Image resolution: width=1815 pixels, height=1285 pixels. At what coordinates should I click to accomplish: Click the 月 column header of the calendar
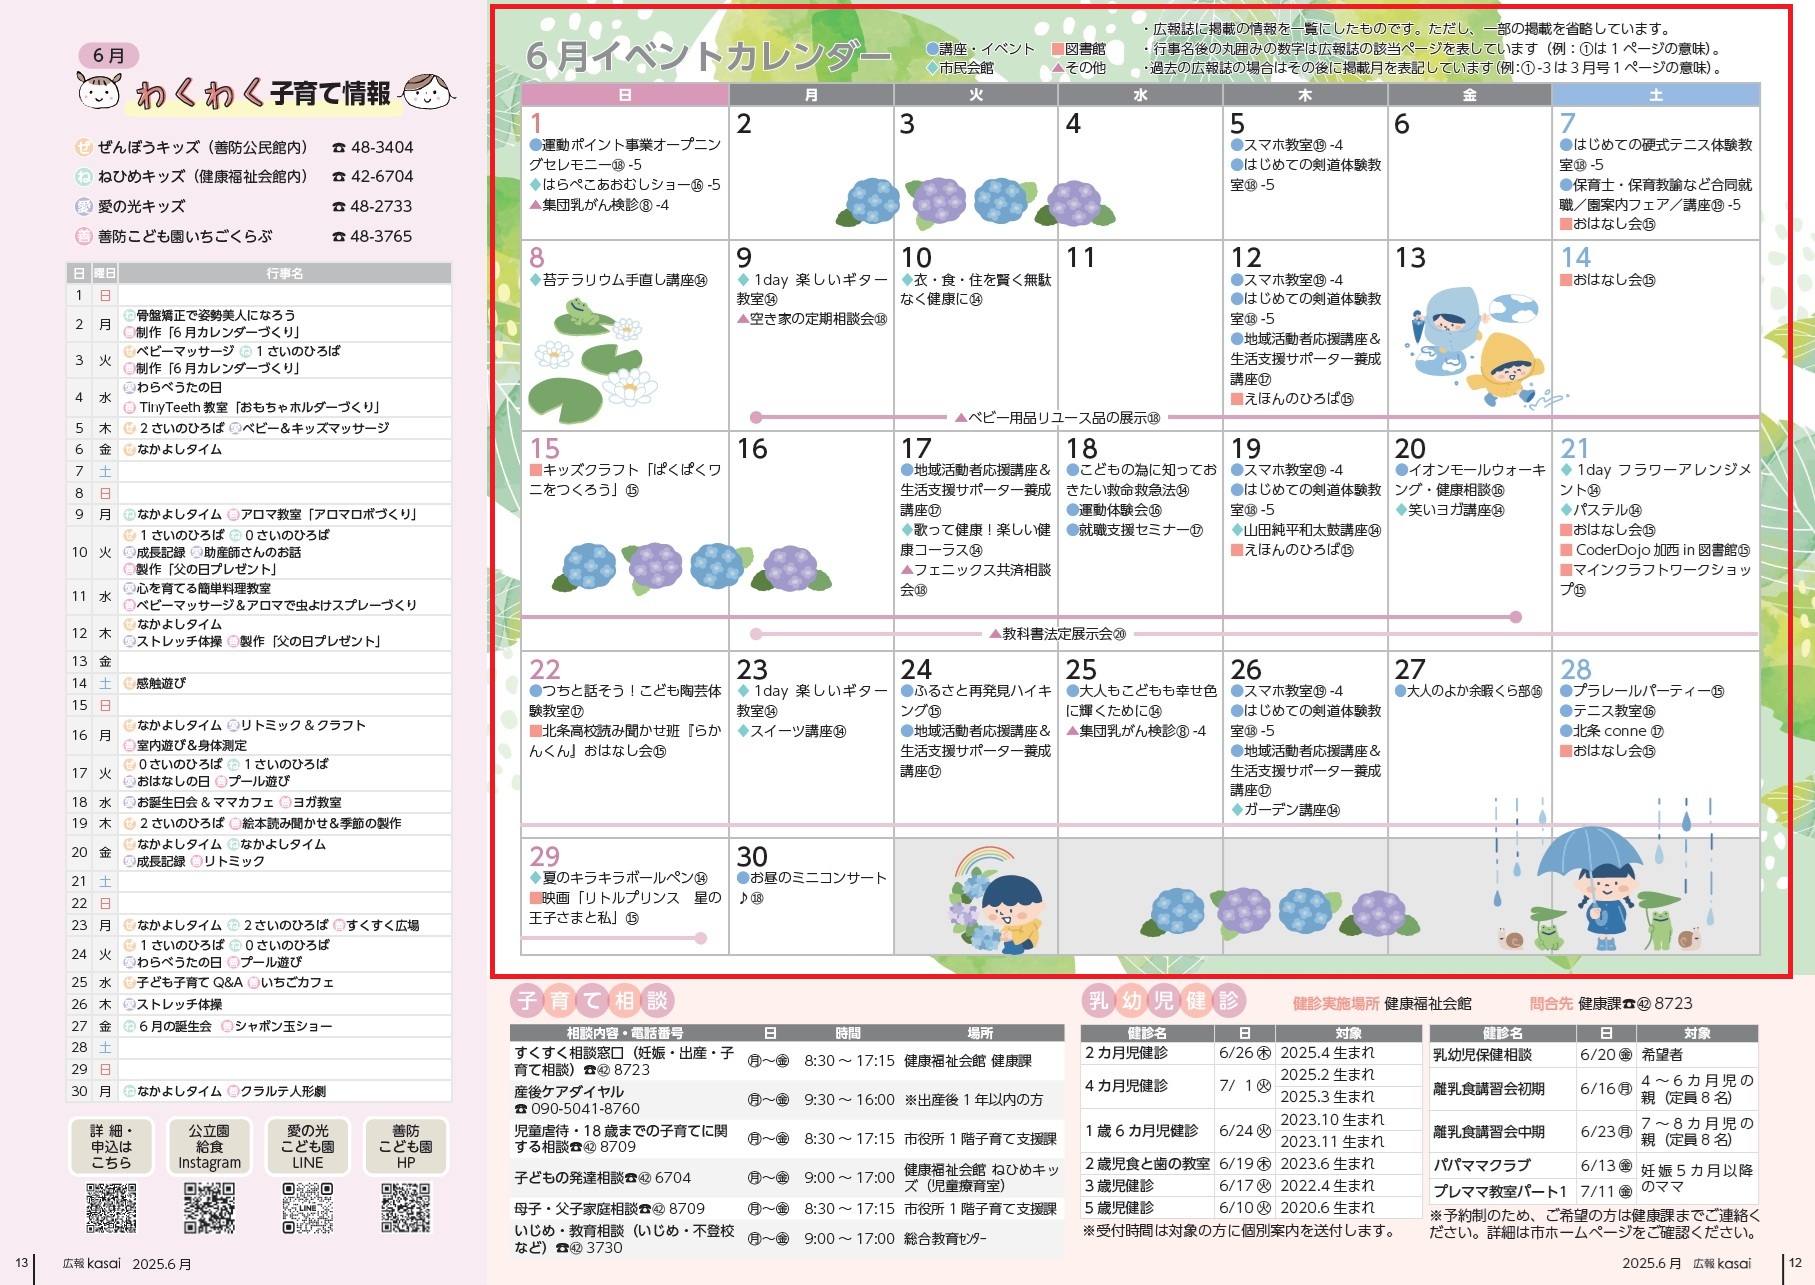pos(811,95)
